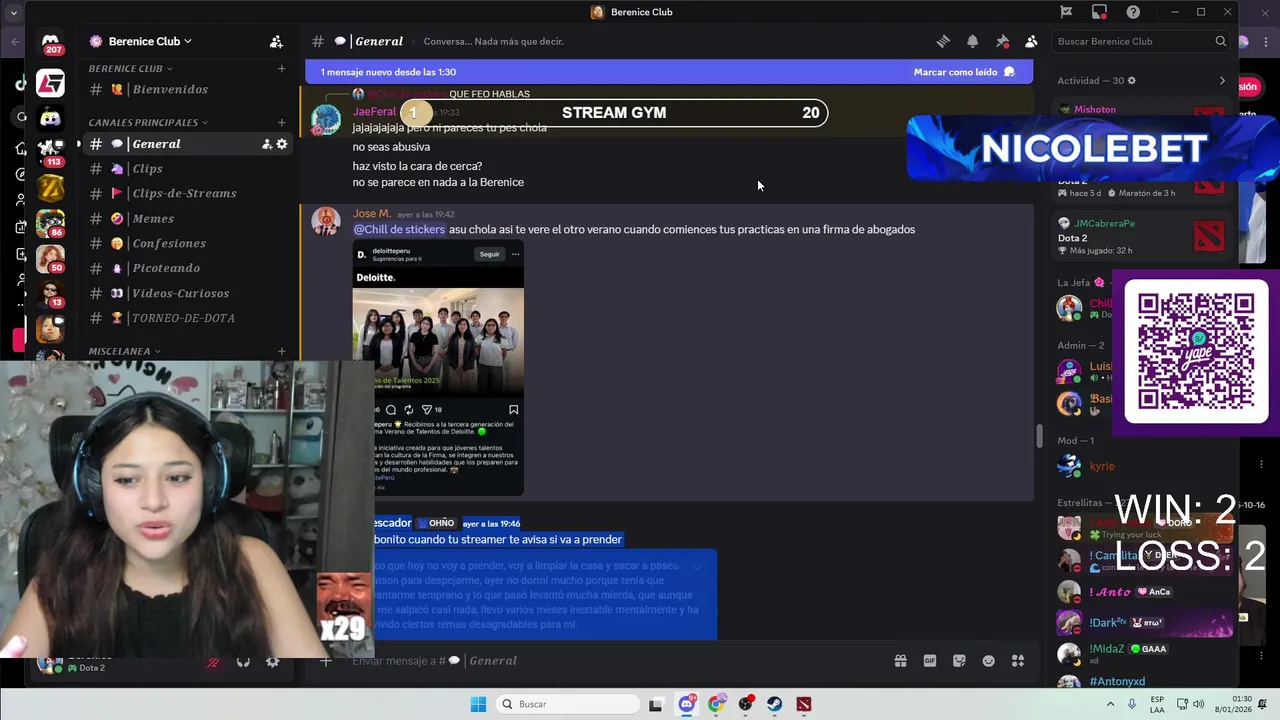Open the server icon with 13 badge

point(50,293)
